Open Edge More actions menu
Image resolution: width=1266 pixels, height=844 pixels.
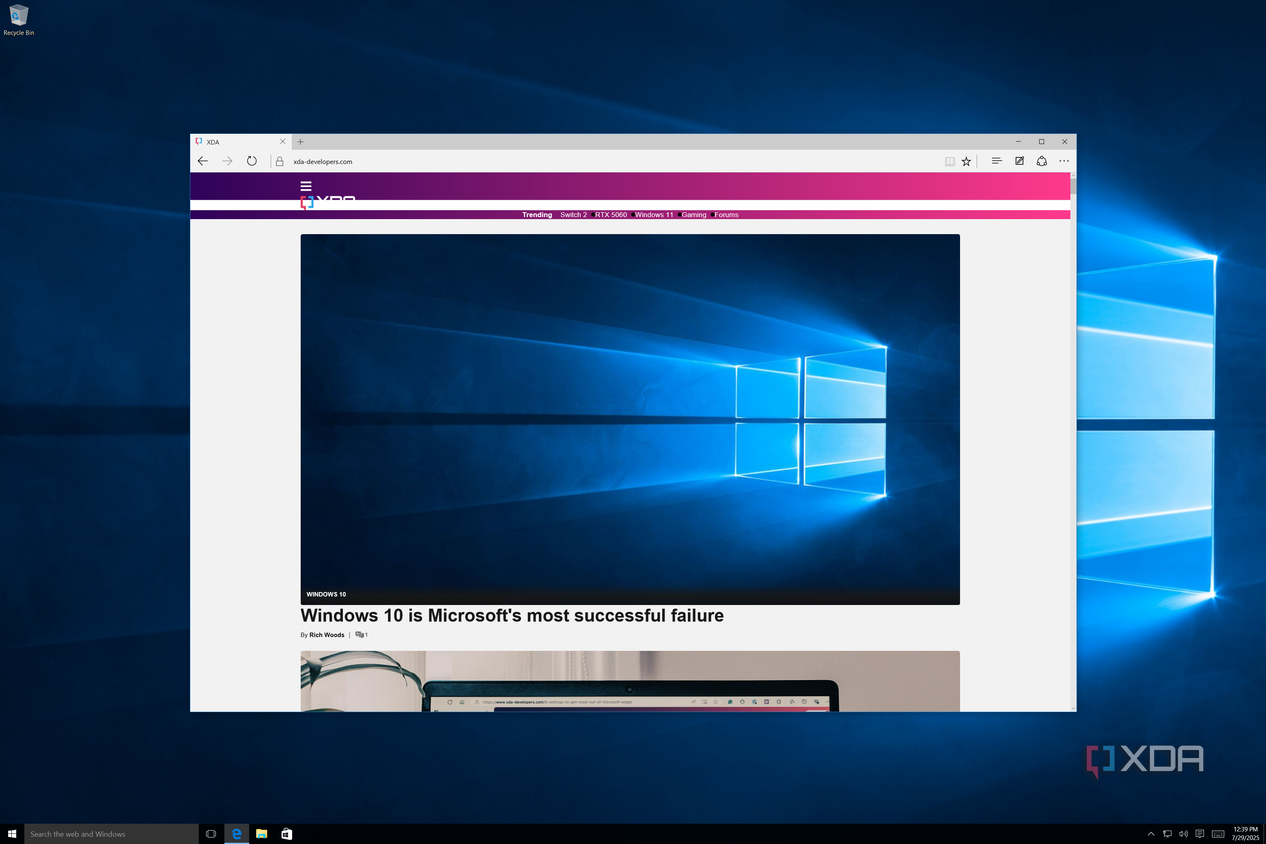[1064, 161]
